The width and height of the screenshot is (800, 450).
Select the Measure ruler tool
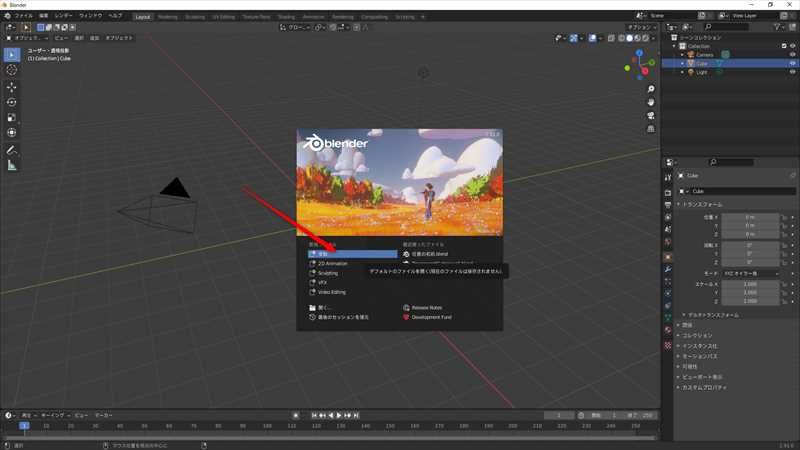(12, 165)
